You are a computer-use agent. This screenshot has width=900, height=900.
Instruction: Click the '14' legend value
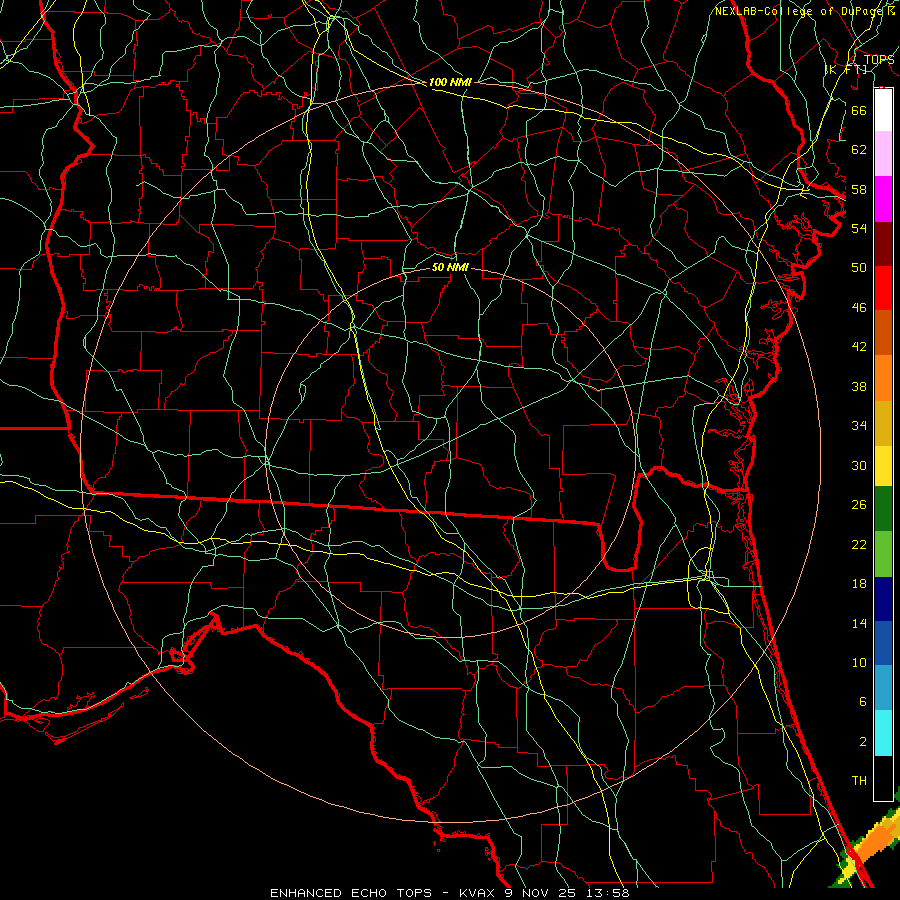[859, 623]
